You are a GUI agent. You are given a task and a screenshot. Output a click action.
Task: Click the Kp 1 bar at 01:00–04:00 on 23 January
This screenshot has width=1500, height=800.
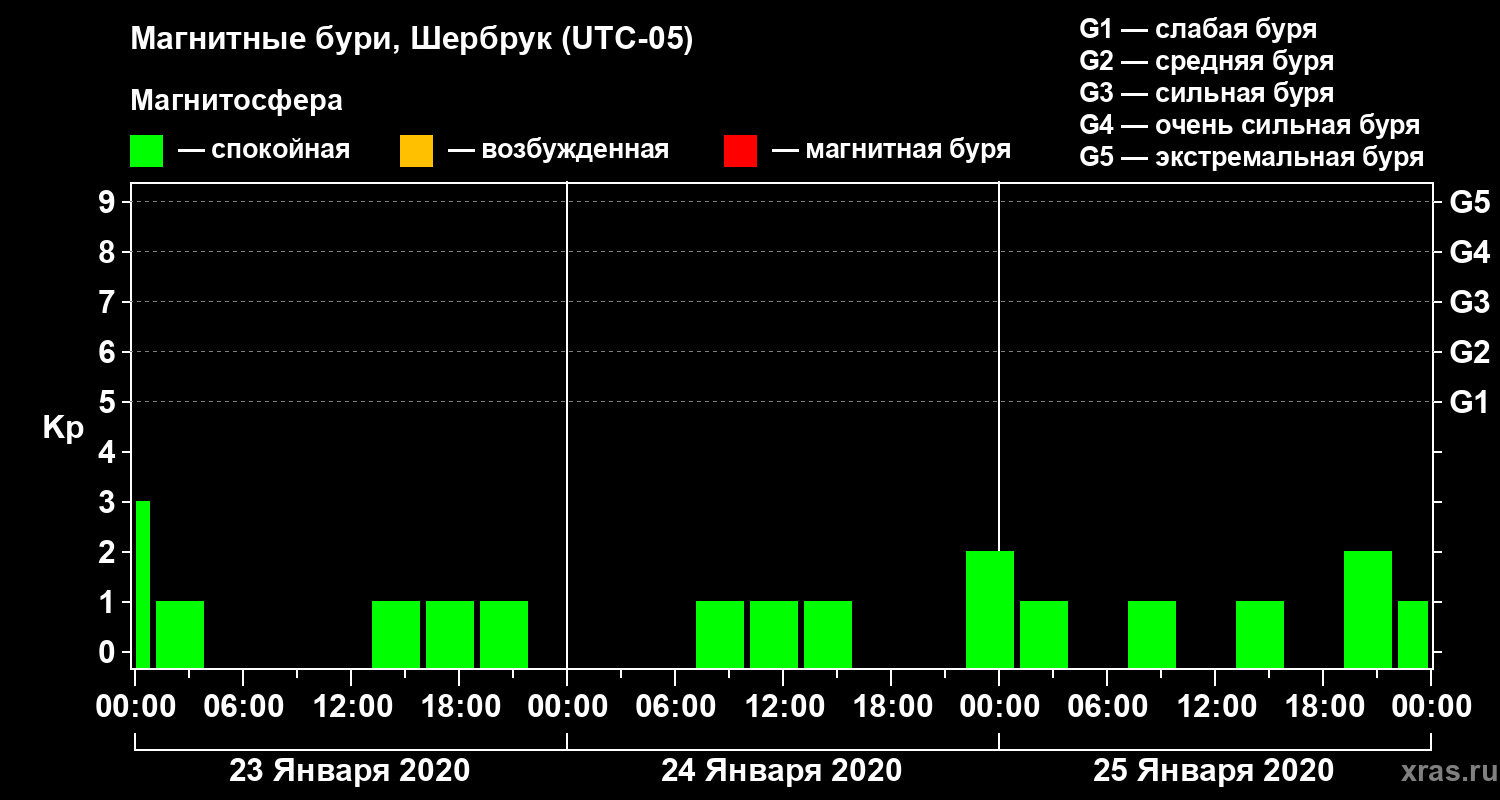pyautogui.click(x=180, y=634)
